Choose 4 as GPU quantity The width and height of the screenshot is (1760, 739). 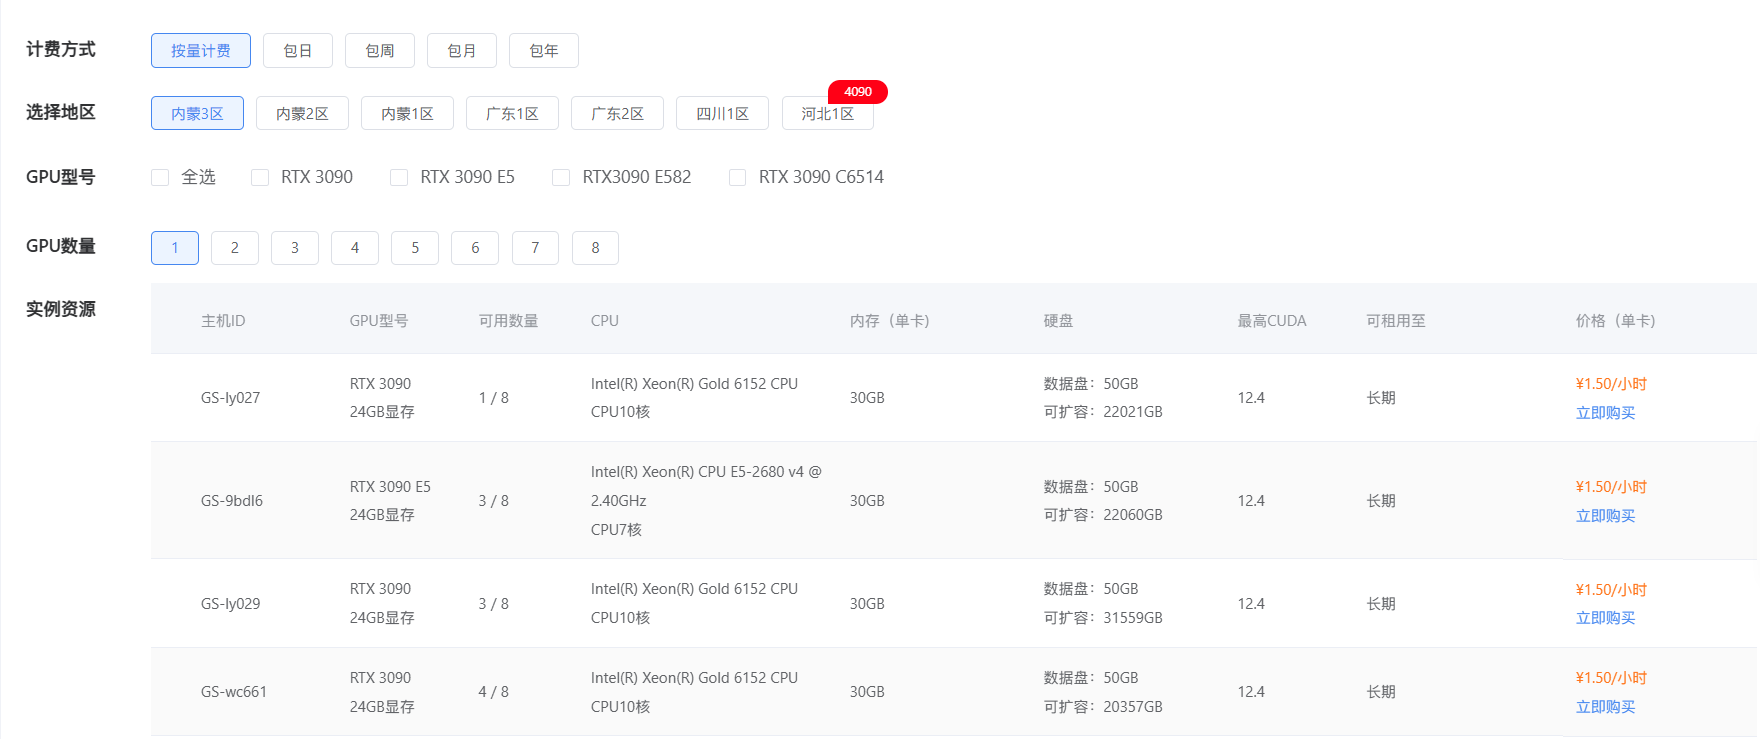coord(355,248)
